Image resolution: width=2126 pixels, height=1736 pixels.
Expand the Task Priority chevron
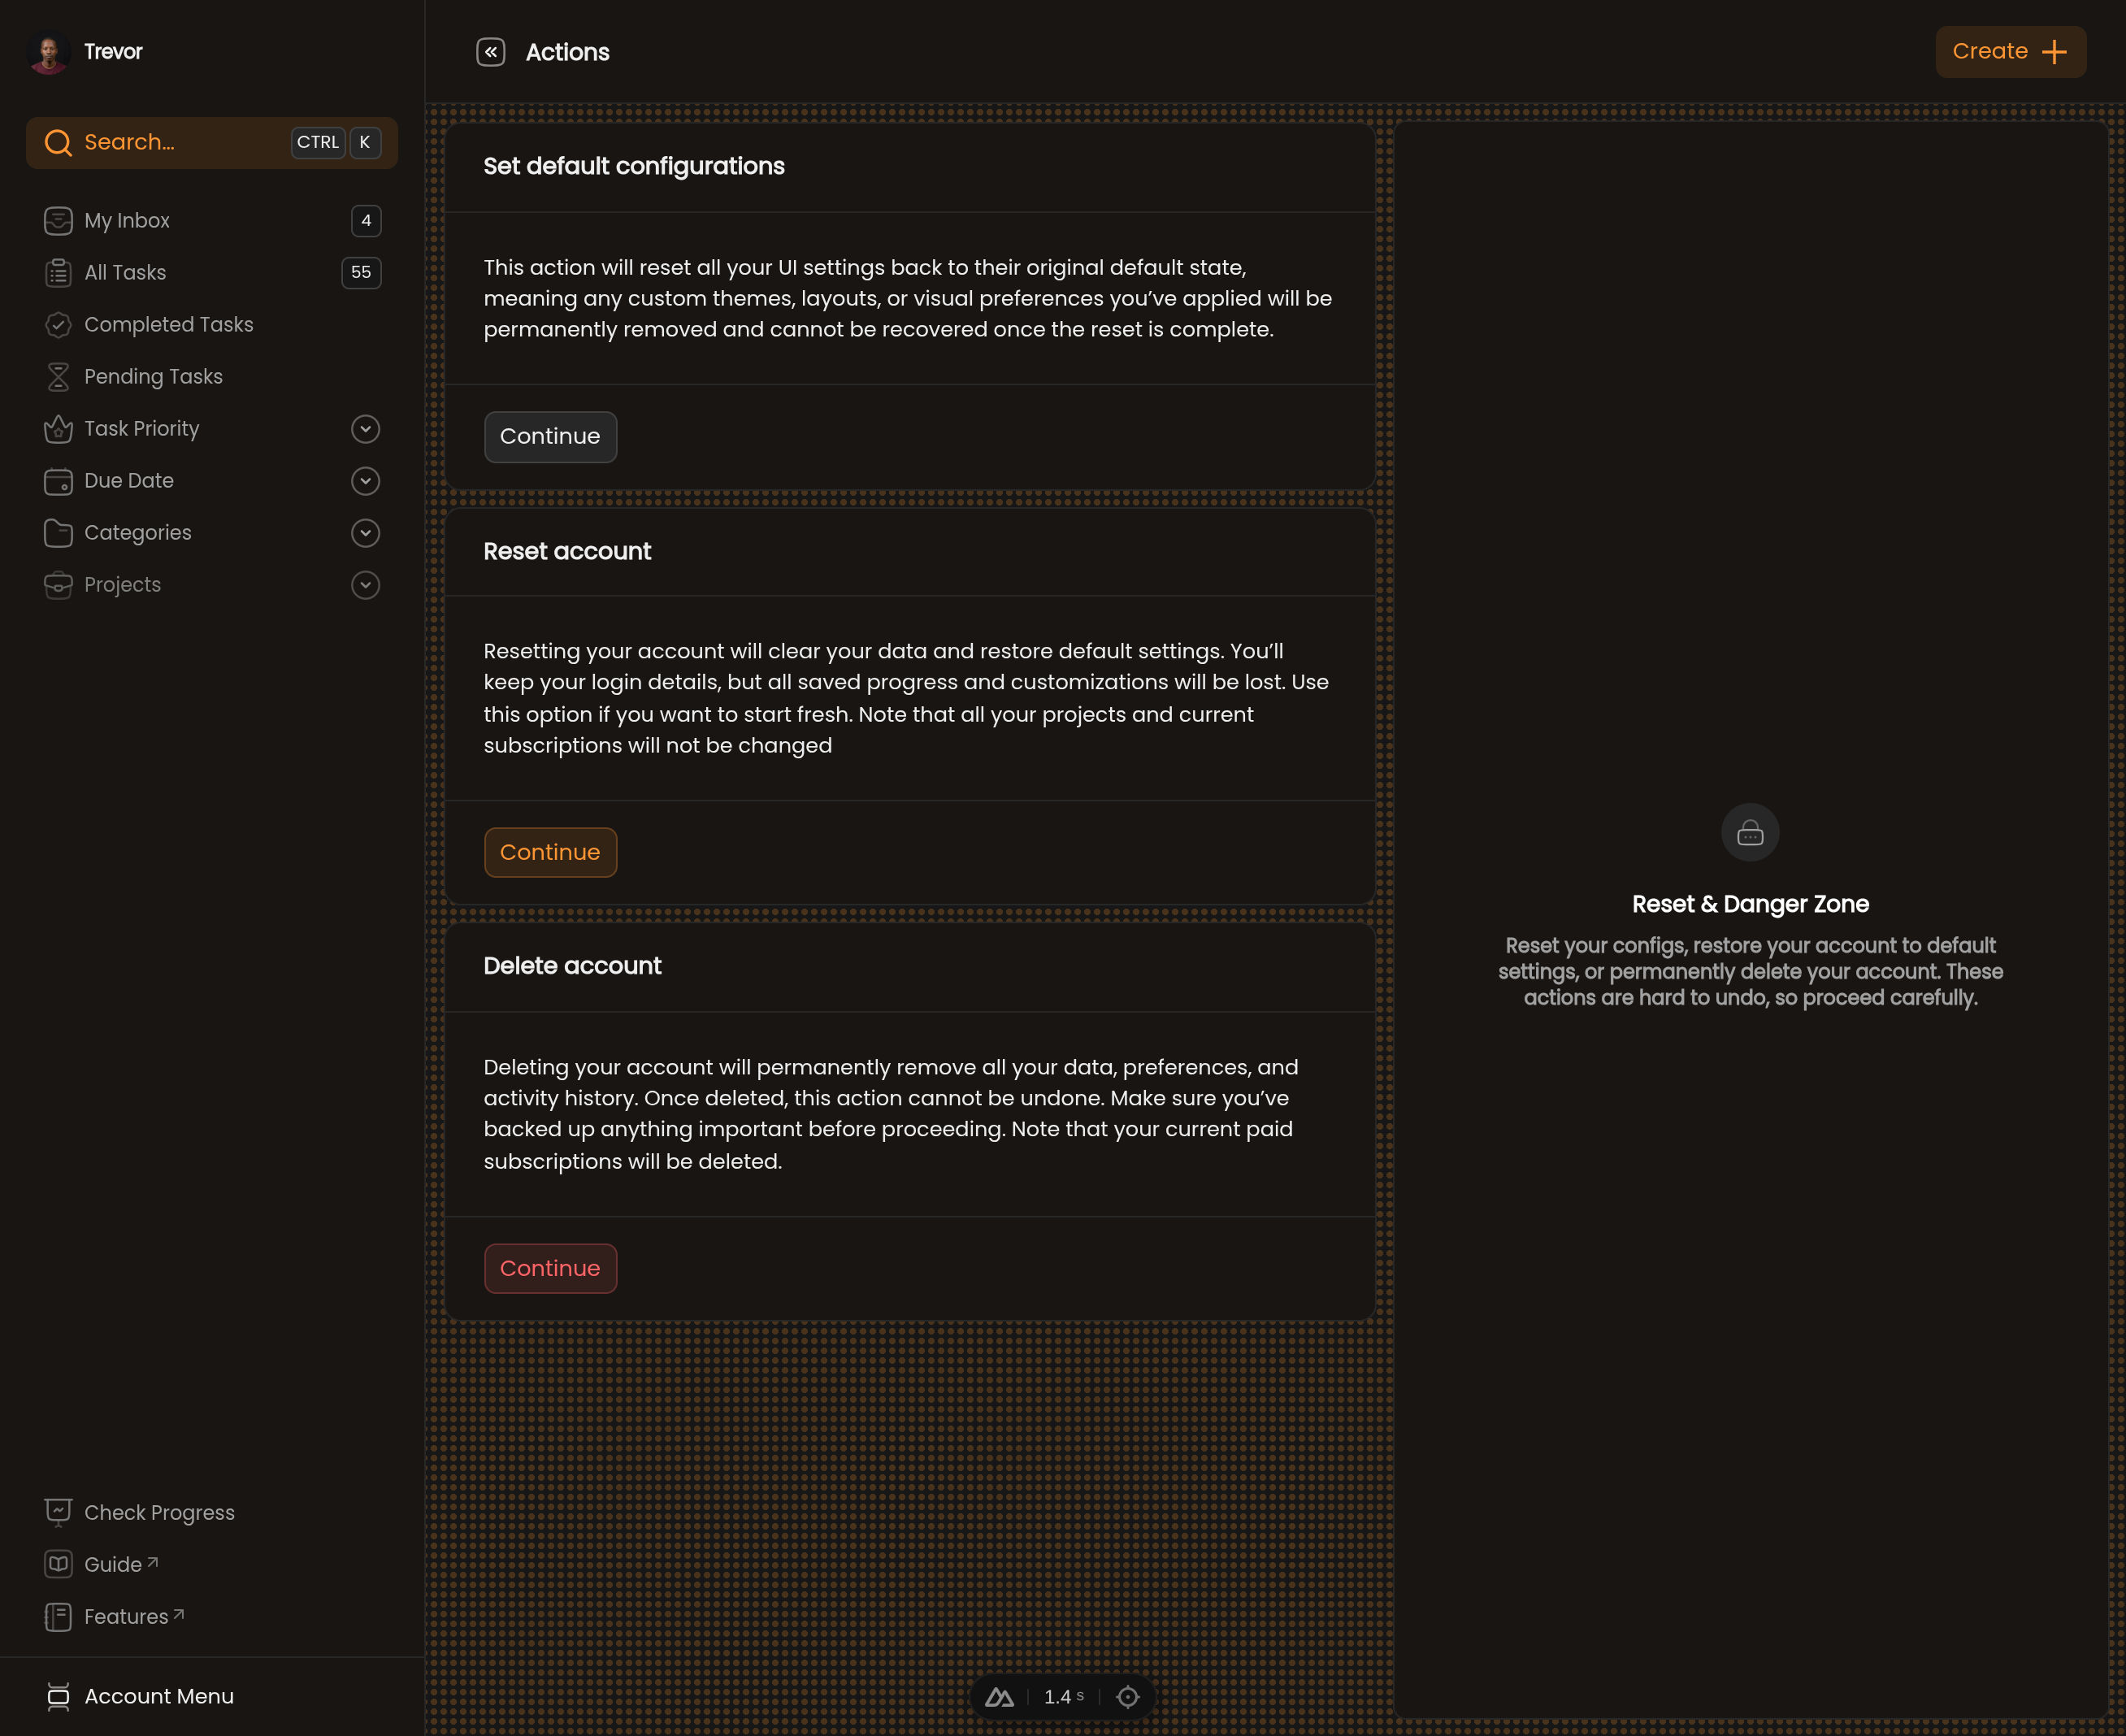(x=366, y=429)
